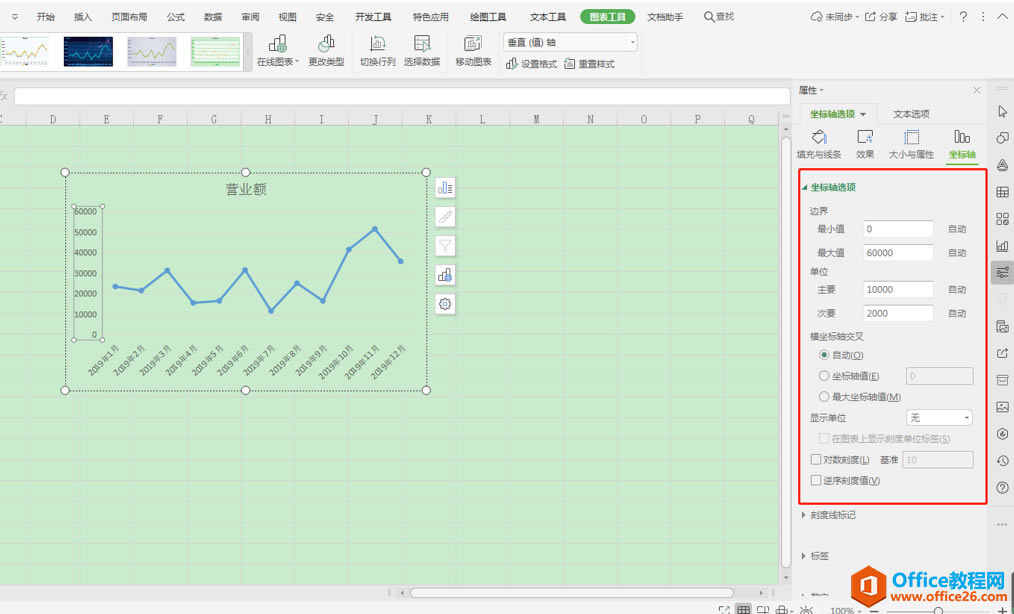Click the 最大值 maximum input field

[898, 253]
